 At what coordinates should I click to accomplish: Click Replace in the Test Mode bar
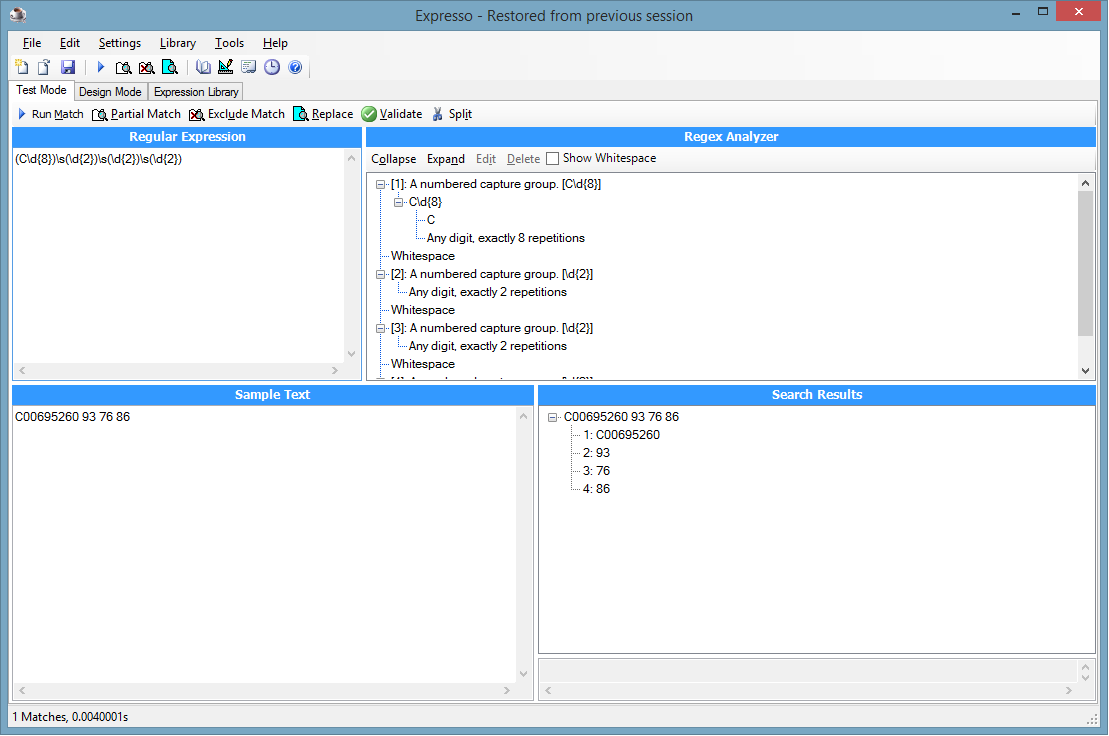point(323,114)
